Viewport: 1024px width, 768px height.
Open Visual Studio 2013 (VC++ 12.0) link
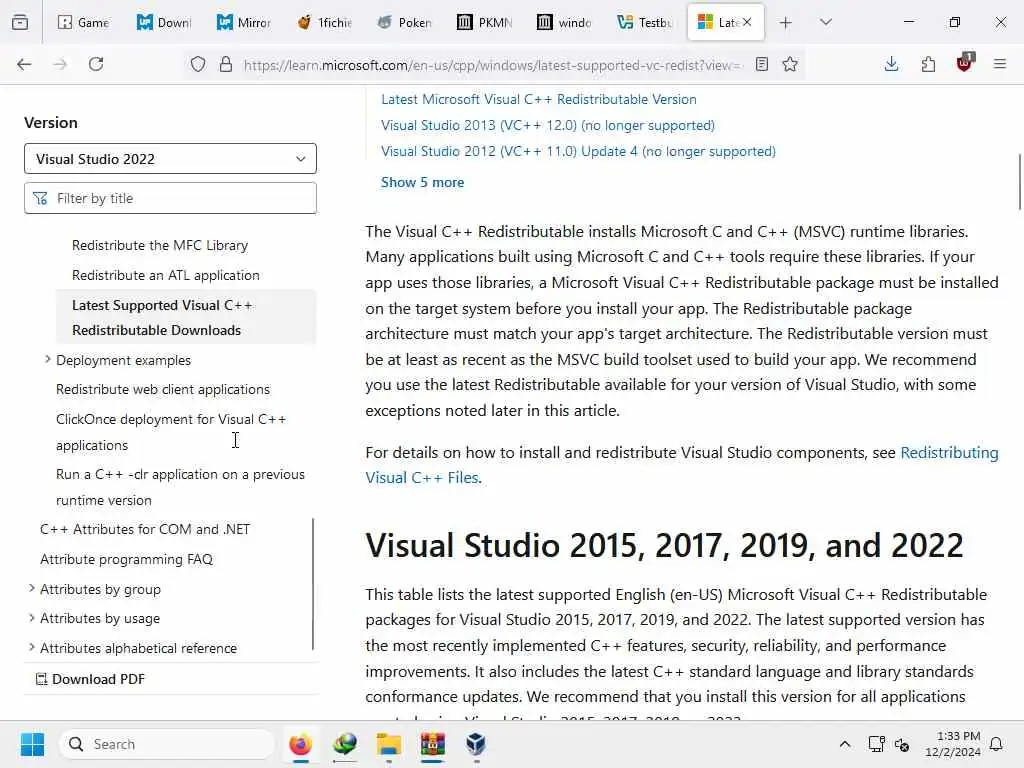548,125
